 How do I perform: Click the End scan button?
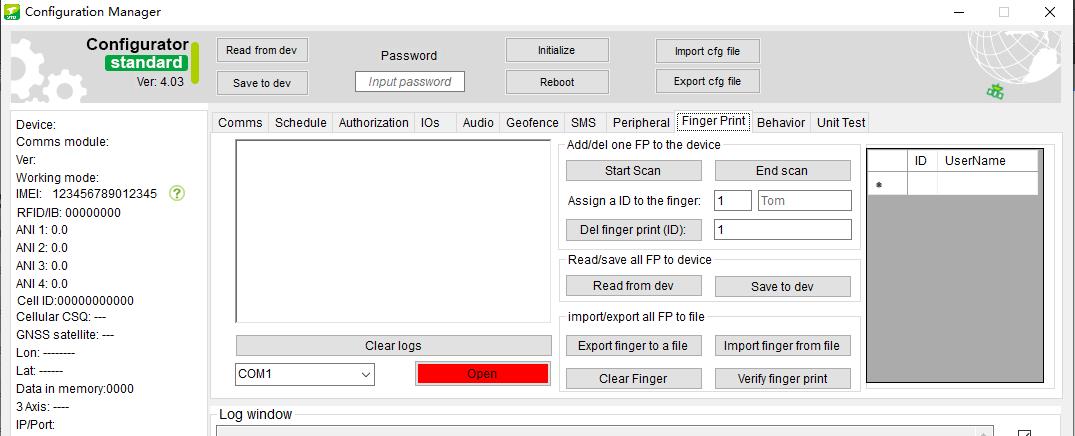(782, 171)
